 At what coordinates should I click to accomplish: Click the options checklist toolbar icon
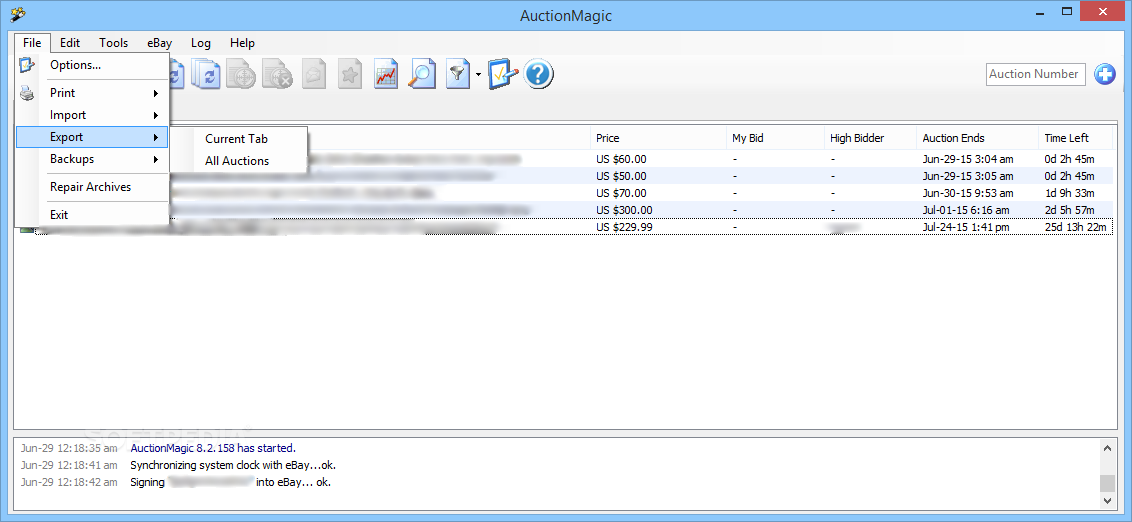pyautogui.click(x=503, y=74)
